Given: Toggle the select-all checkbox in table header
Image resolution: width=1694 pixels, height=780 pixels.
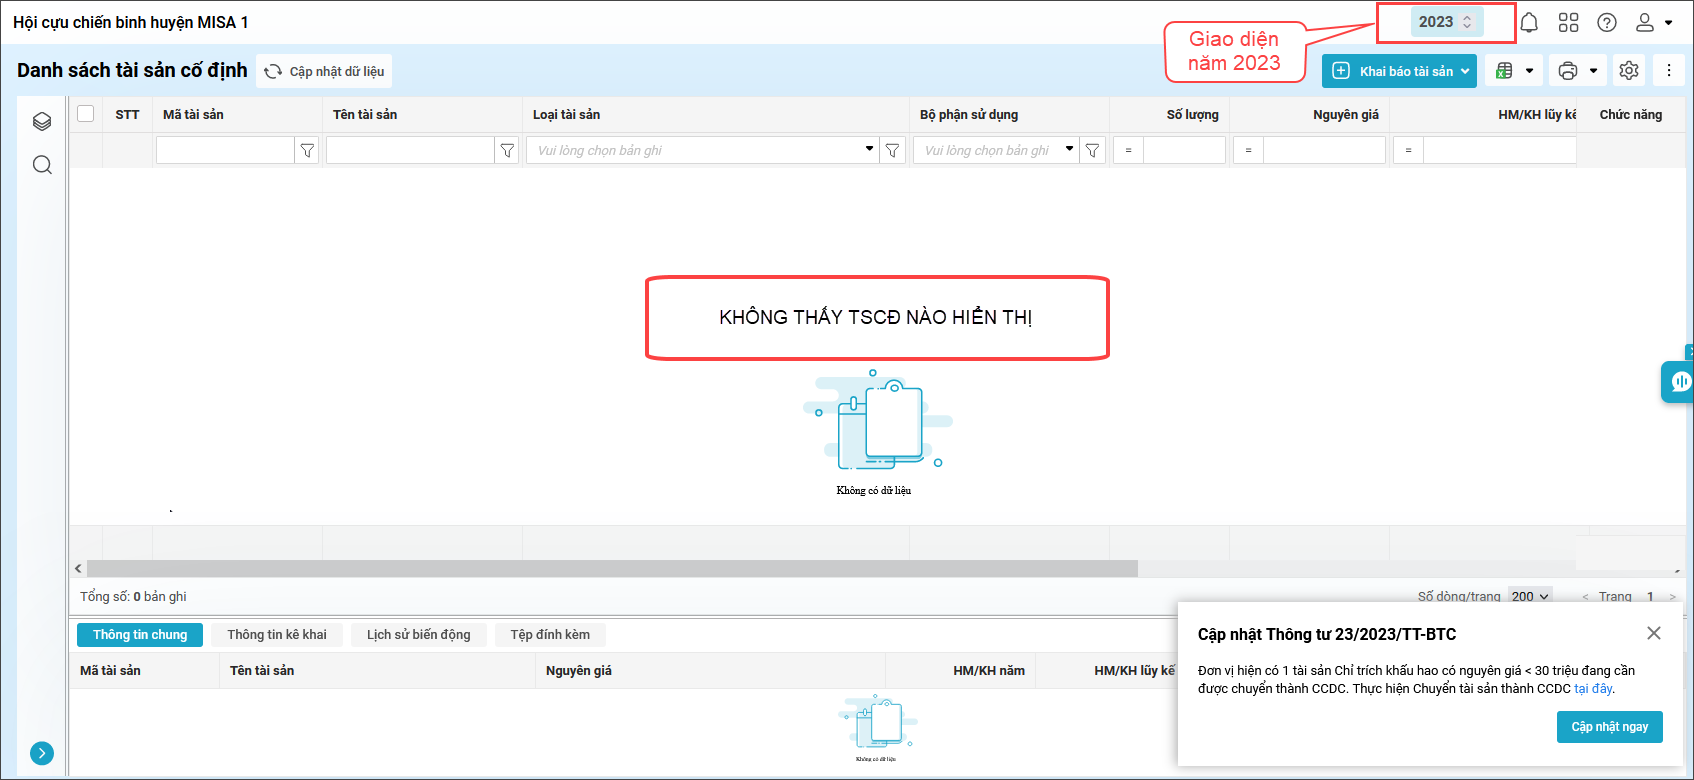Looking at the screenshot, I should point(86,114).
